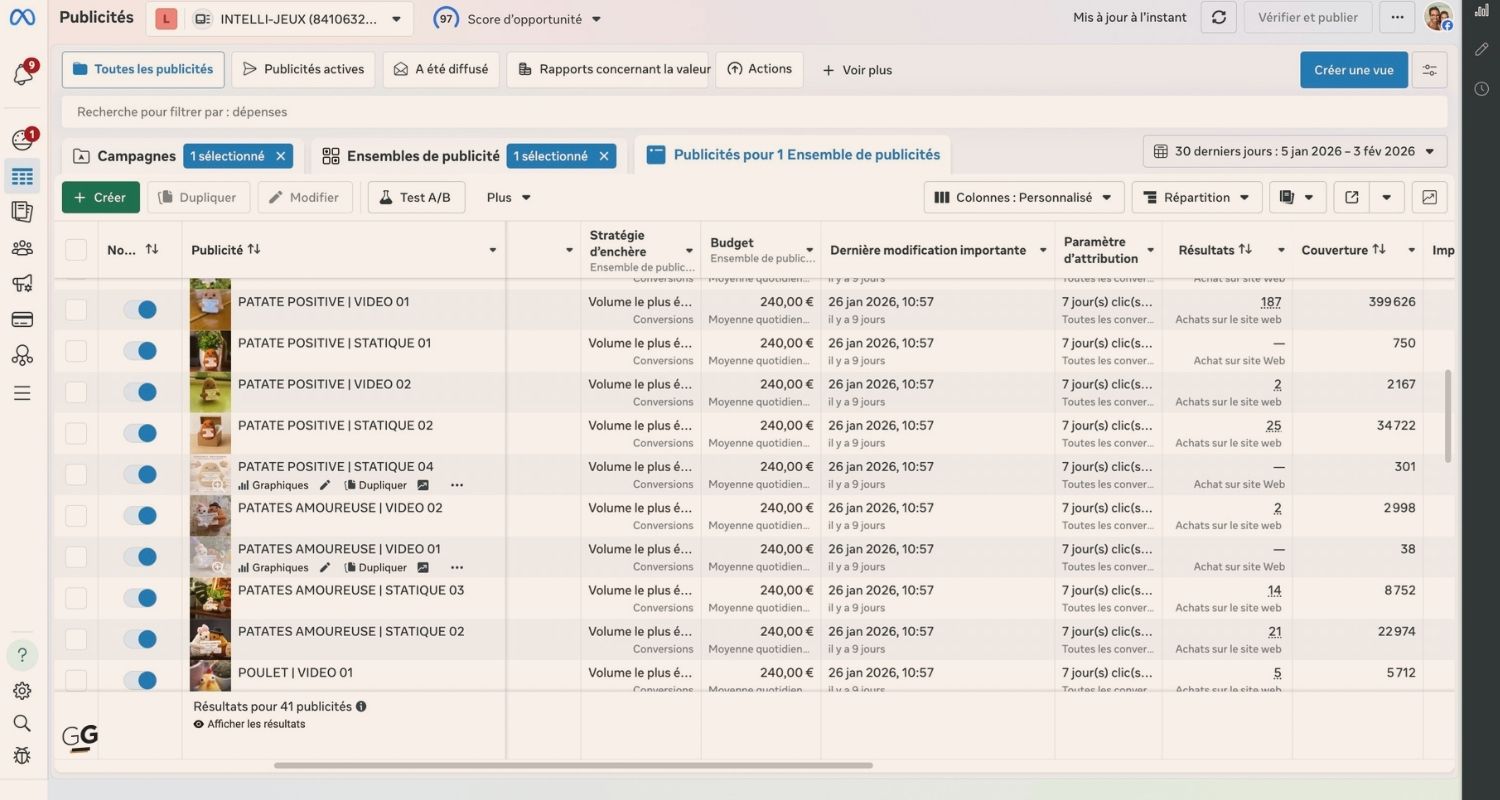Open the notifications bell icon
The width and height of the screenshot is (1500, 800).
pyautogui.click(x=22, y=75)
